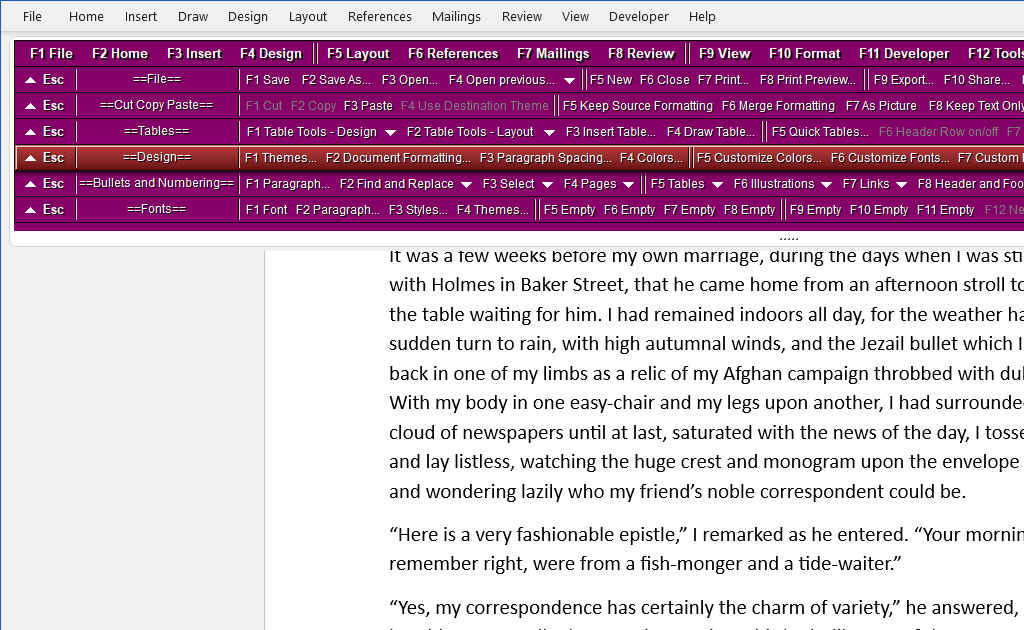Viewport: 1024px width, 630px height.
Task: Click F5 Keep Source Formatting
Action: (637, 106)
